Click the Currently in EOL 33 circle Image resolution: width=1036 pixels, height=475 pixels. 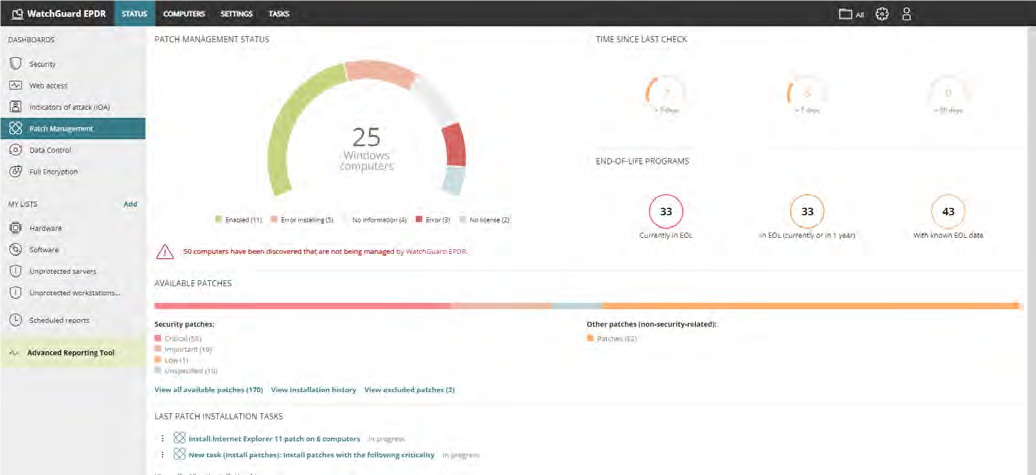(x=666, y=211)
